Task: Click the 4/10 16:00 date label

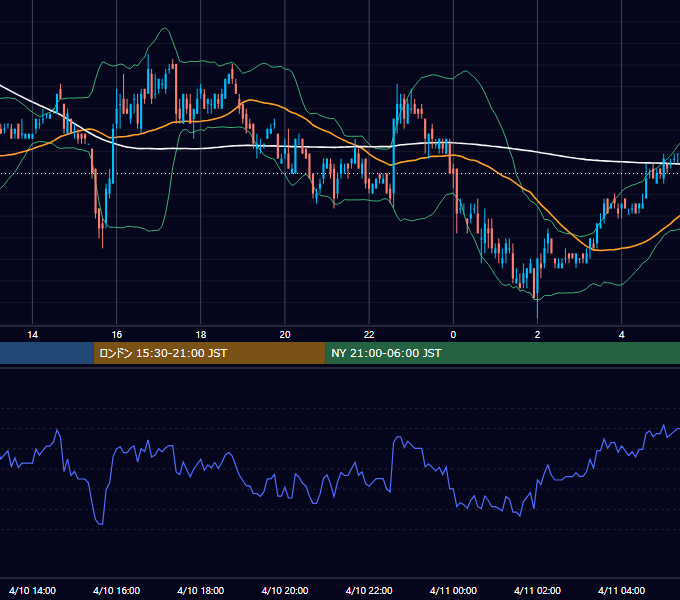Action: (117, 591)
